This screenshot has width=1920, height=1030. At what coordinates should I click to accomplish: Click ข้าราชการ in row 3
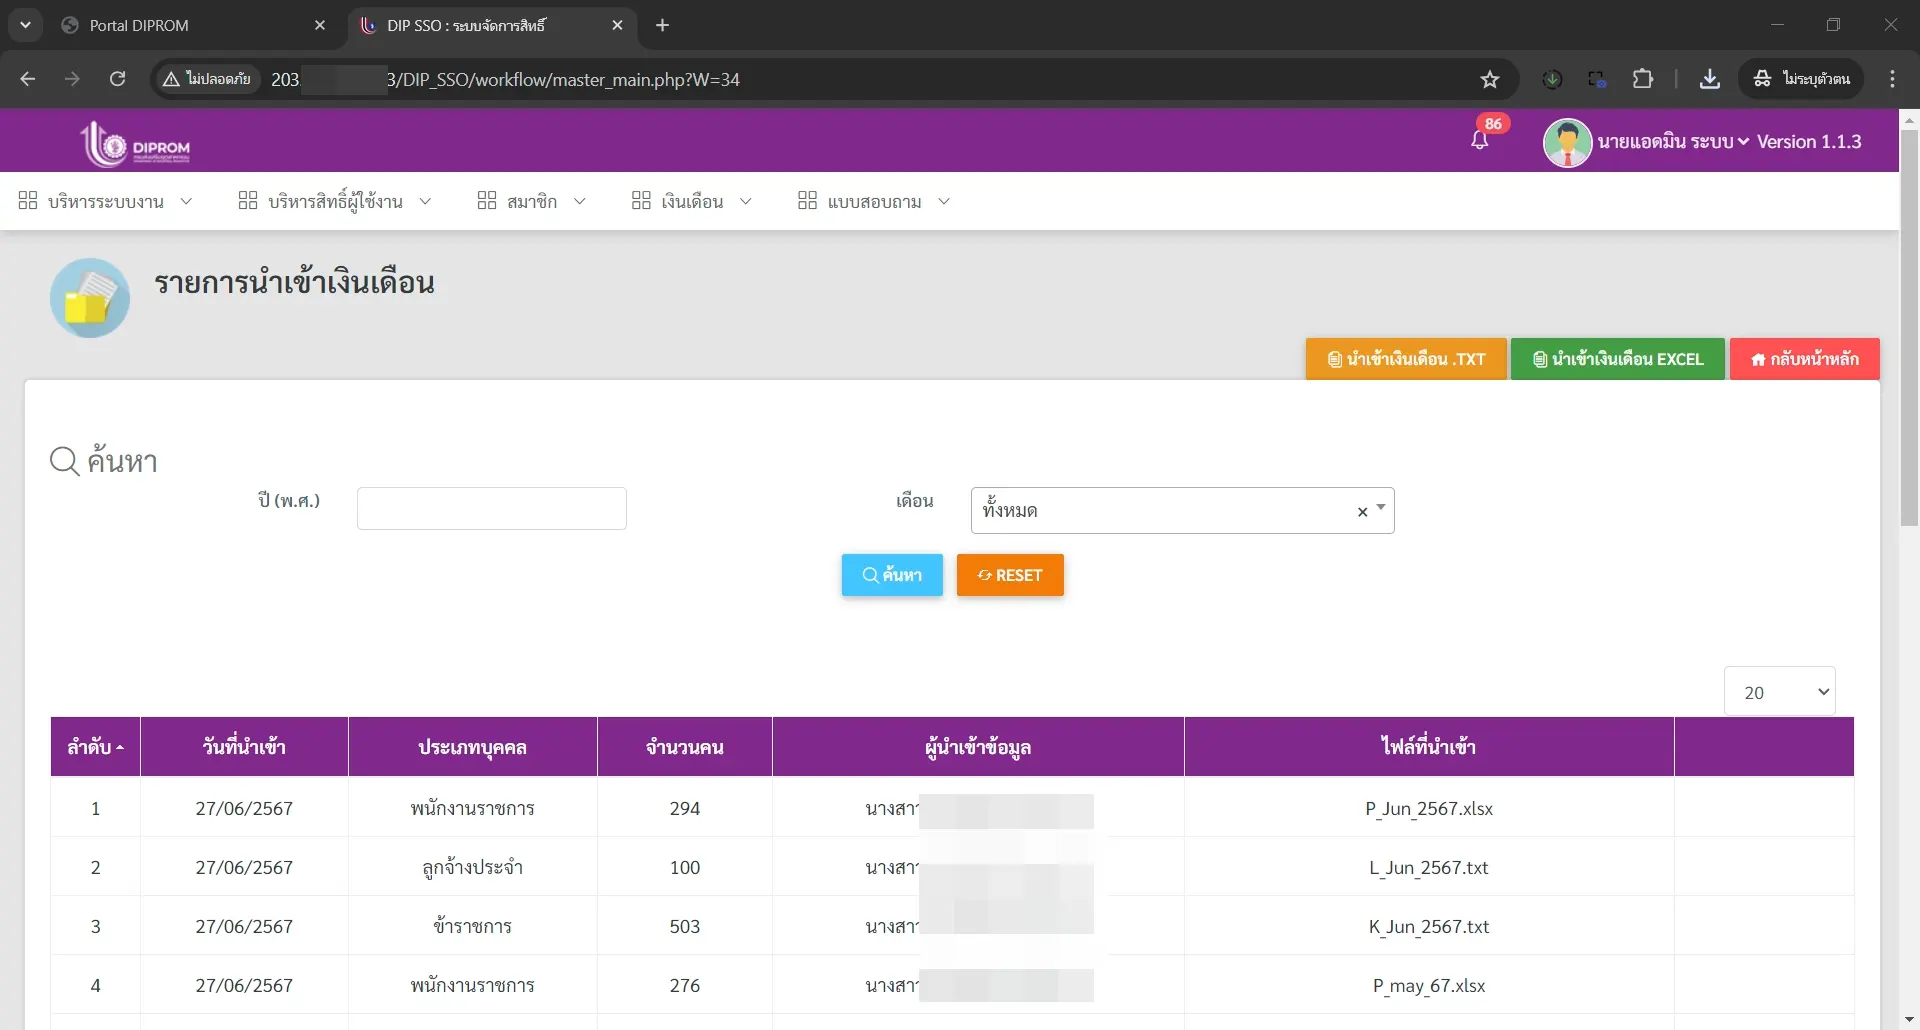pos(472,926)
